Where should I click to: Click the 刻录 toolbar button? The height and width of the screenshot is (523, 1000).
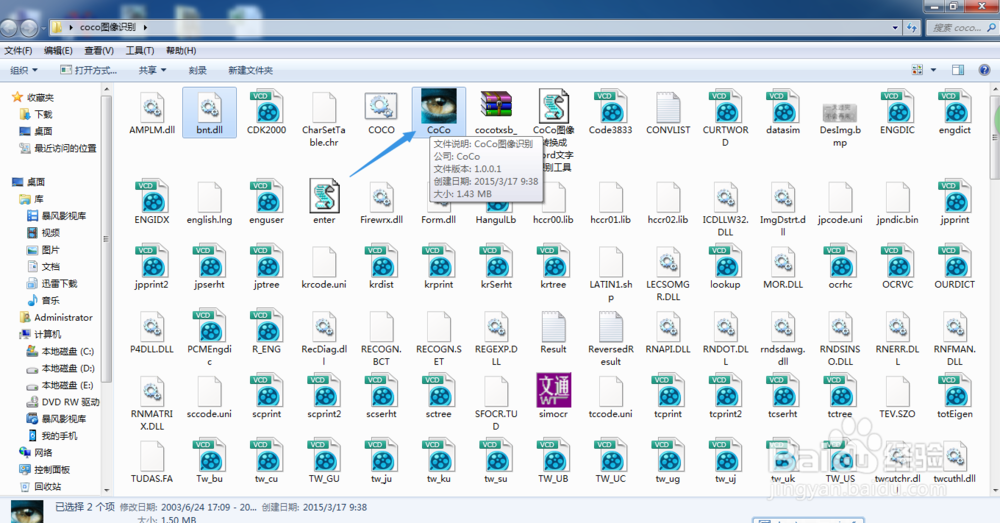pos(198,70)
